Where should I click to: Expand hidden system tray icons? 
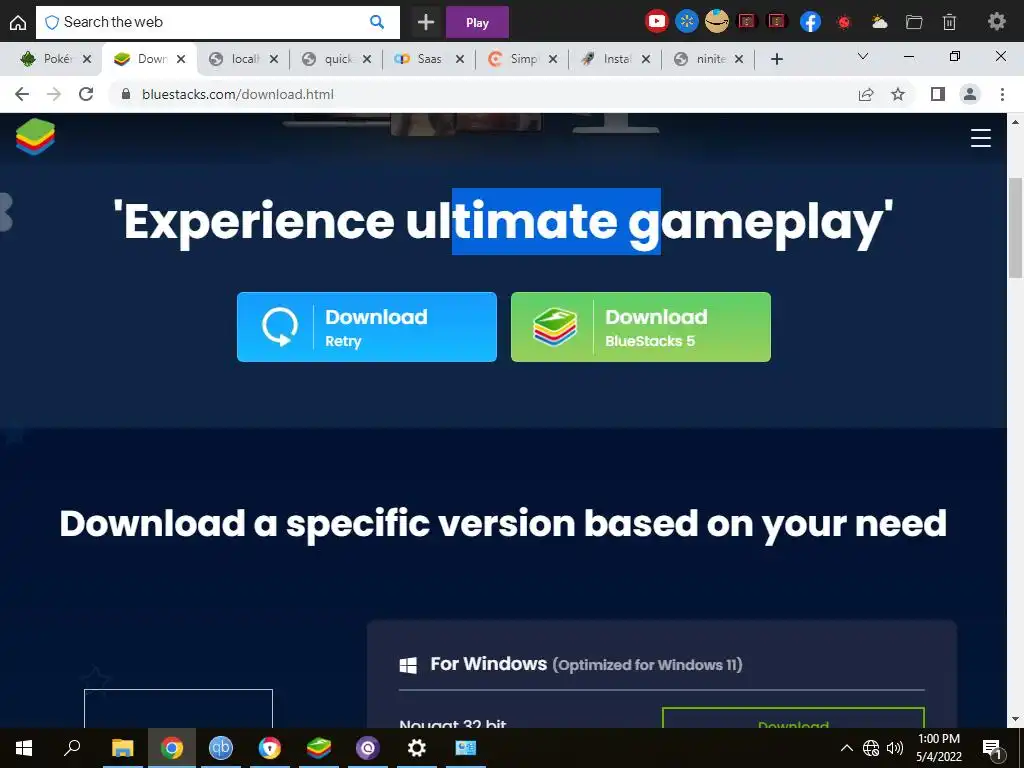point(846,748)
